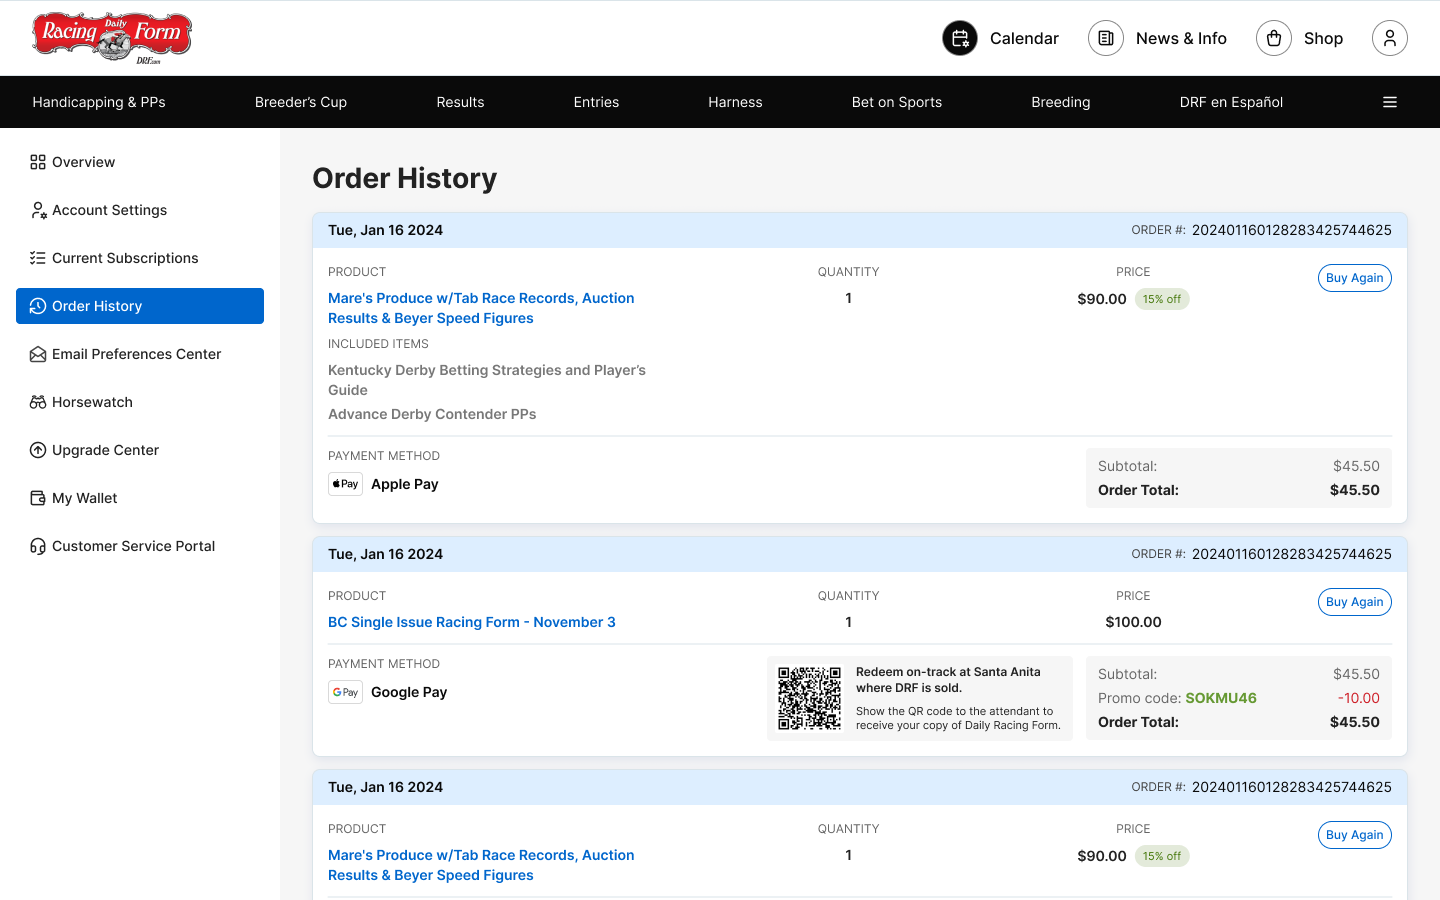Click Calendar label in the header
Image resolution: width=1440 pixels, height=900 pixels.
click(x=1024, y=38)
